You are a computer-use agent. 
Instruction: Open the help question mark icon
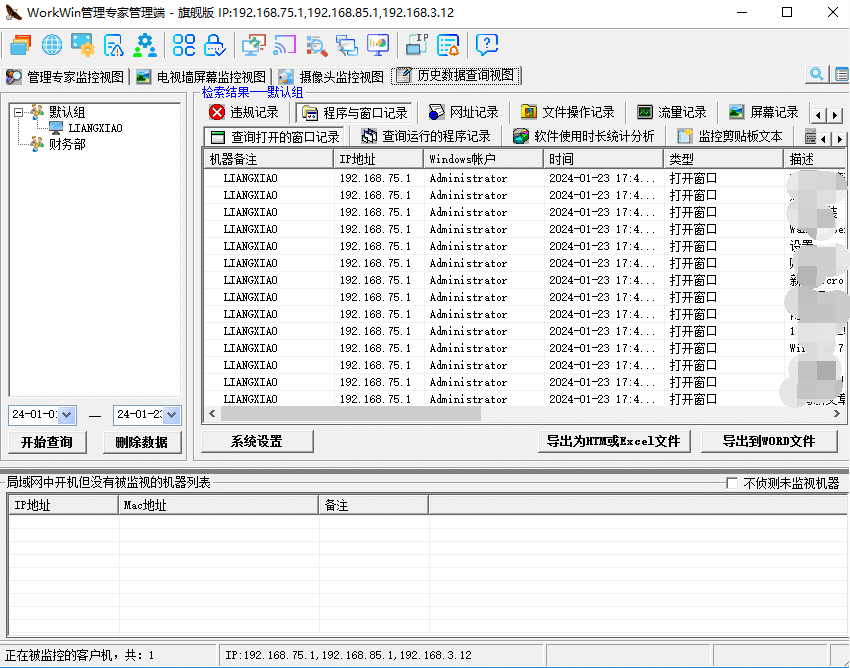(x=487, y=45)
